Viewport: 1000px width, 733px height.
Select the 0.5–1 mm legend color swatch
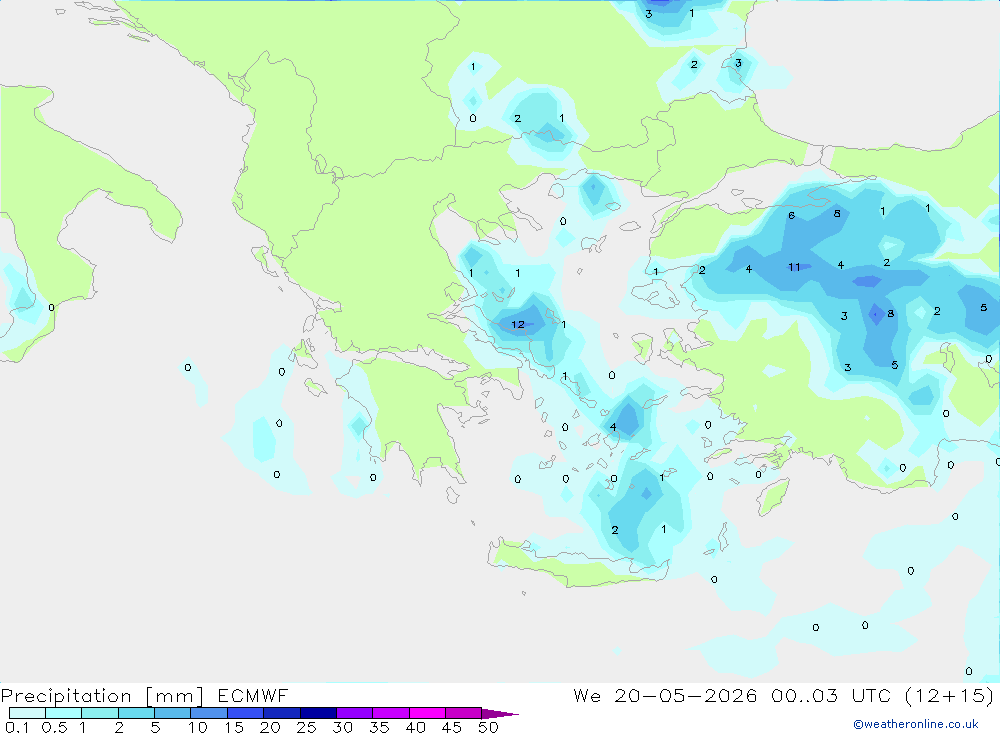63,713
